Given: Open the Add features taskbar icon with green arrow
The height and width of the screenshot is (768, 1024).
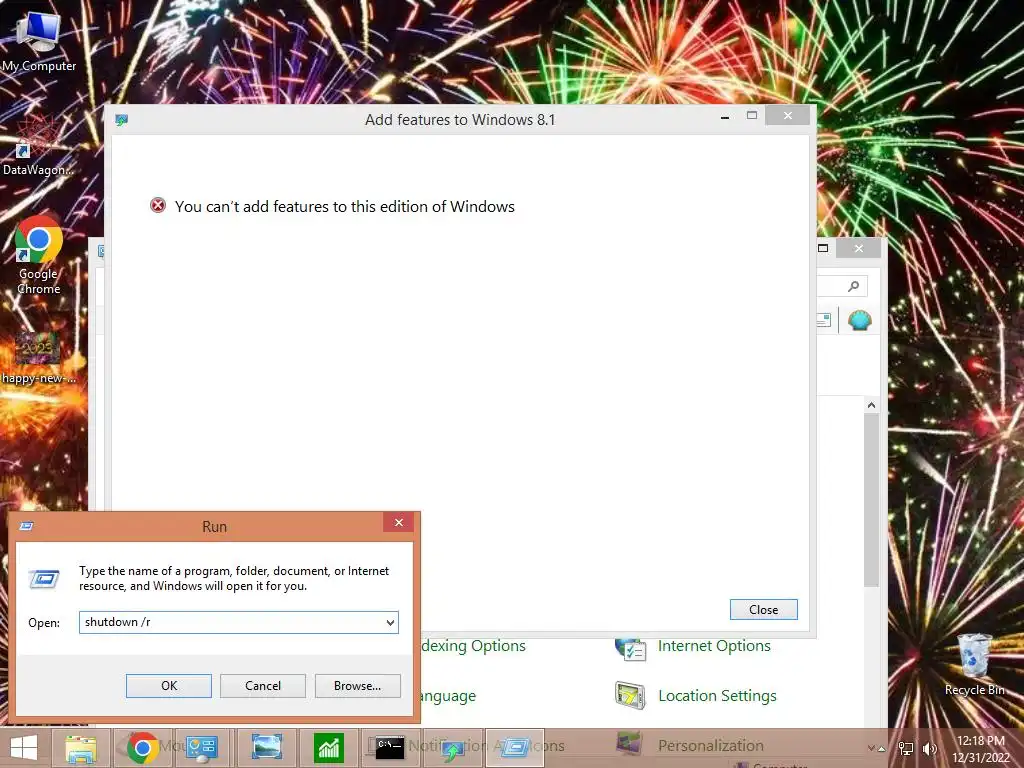Looking at the screenshot, I should coord(453,748).
